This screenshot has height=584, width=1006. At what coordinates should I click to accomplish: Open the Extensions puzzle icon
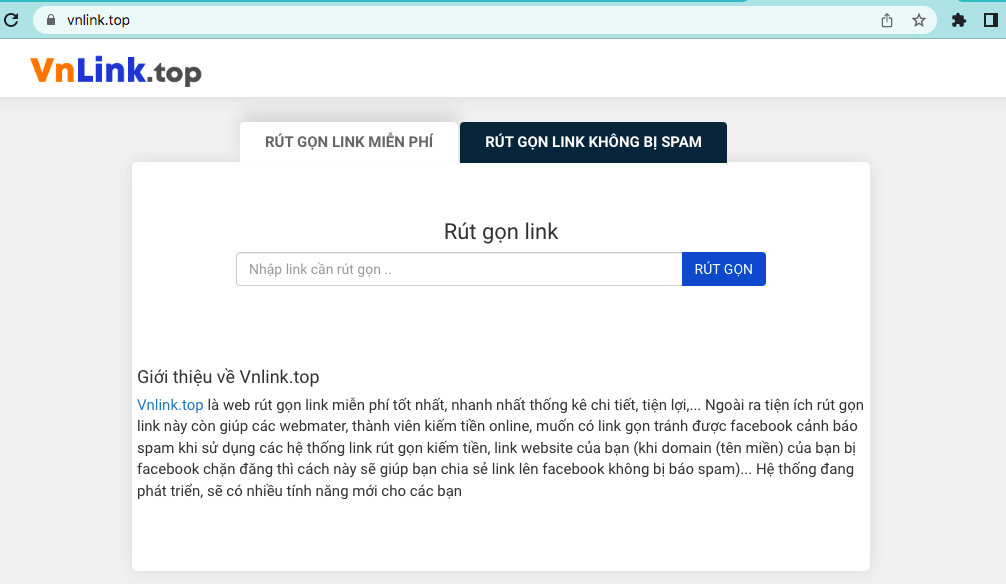click(959, 20)
